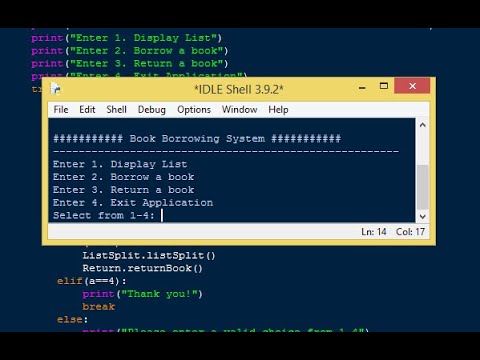
Task: Close the IDLE Shell window
Action: point(412,86)
